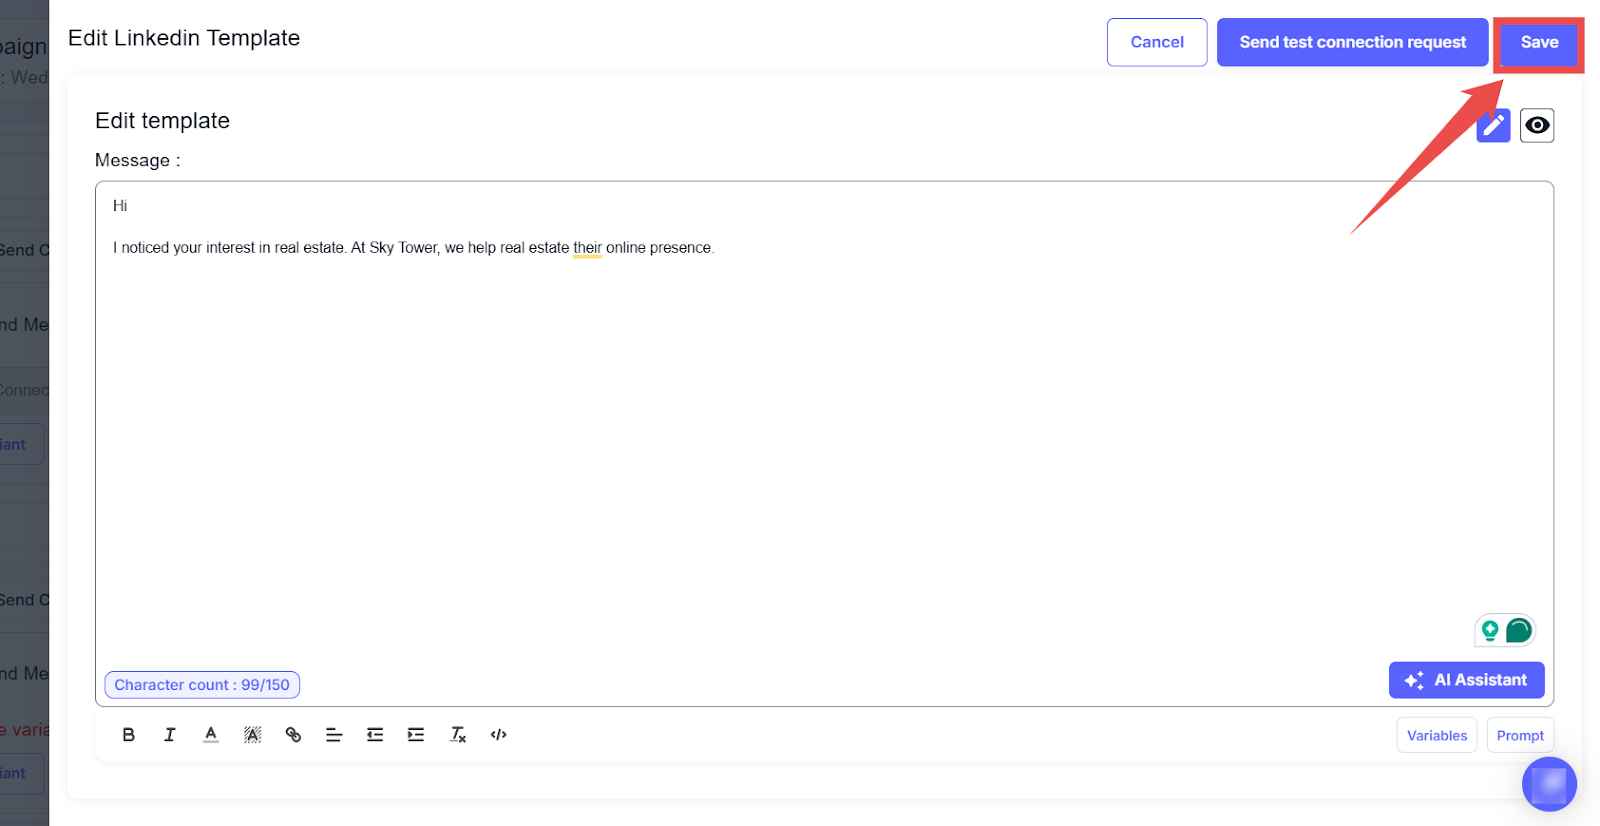Open the Variables list
The height and width of the screenshot is (826, 1600).
1436,735
